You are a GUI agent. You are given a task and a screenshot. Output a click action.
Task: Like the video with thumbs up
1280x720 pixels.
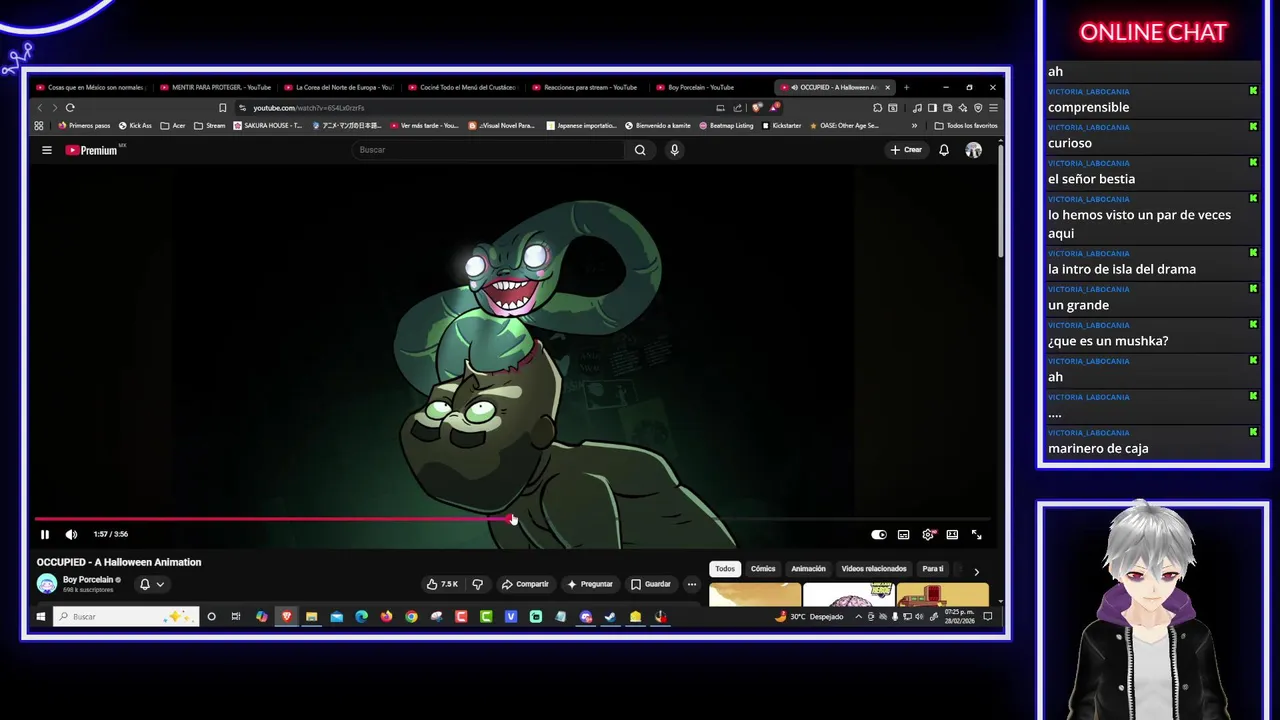click(x=442, y=584)
